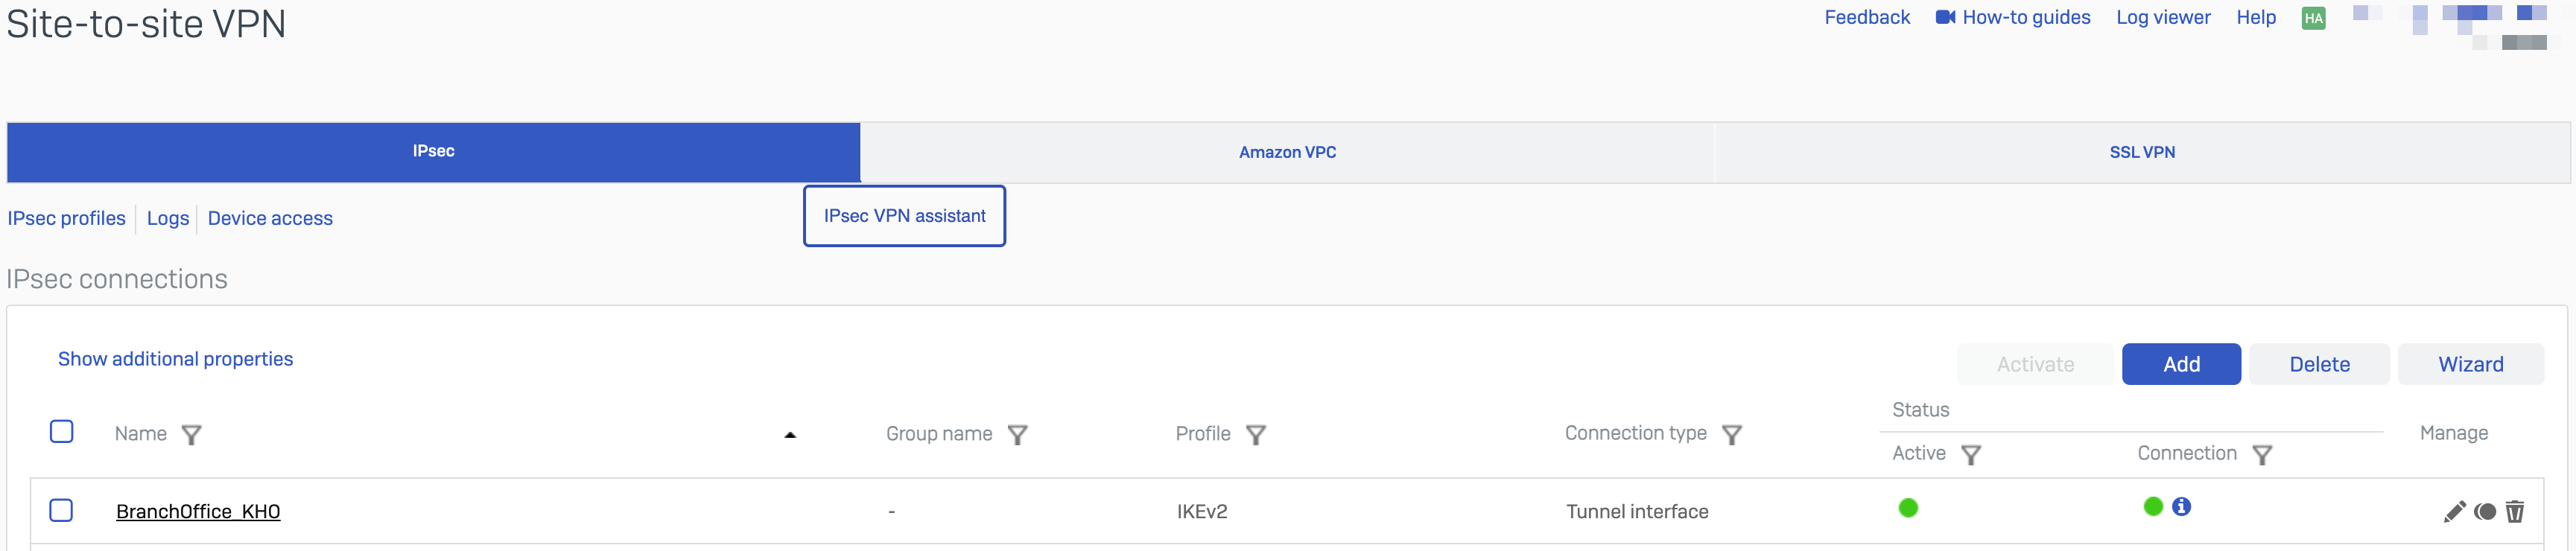Switch to the SSL VPN tab
Image resolution: width=2576 pixels, height=551 pixels.
click(2142, 152)
